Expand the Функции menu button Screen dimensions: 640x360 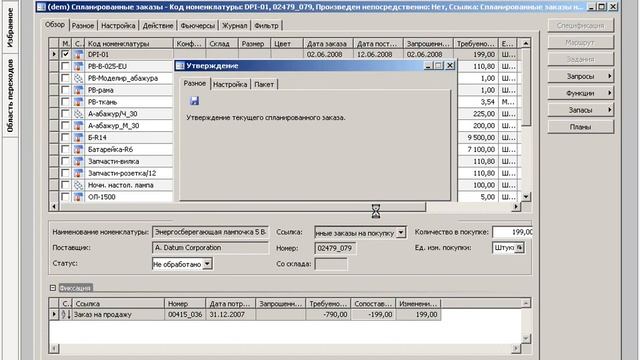[x=580, y=93]
